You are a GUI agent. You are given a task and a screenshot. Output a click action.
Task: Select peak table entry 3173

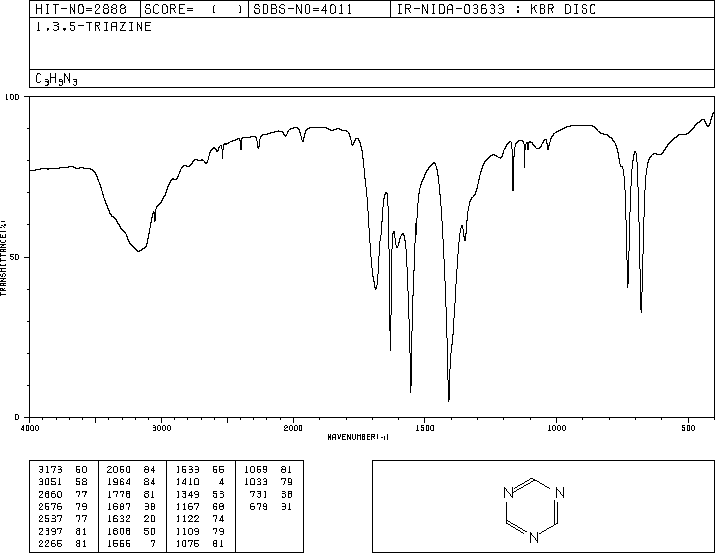click(x=63, y=470)
